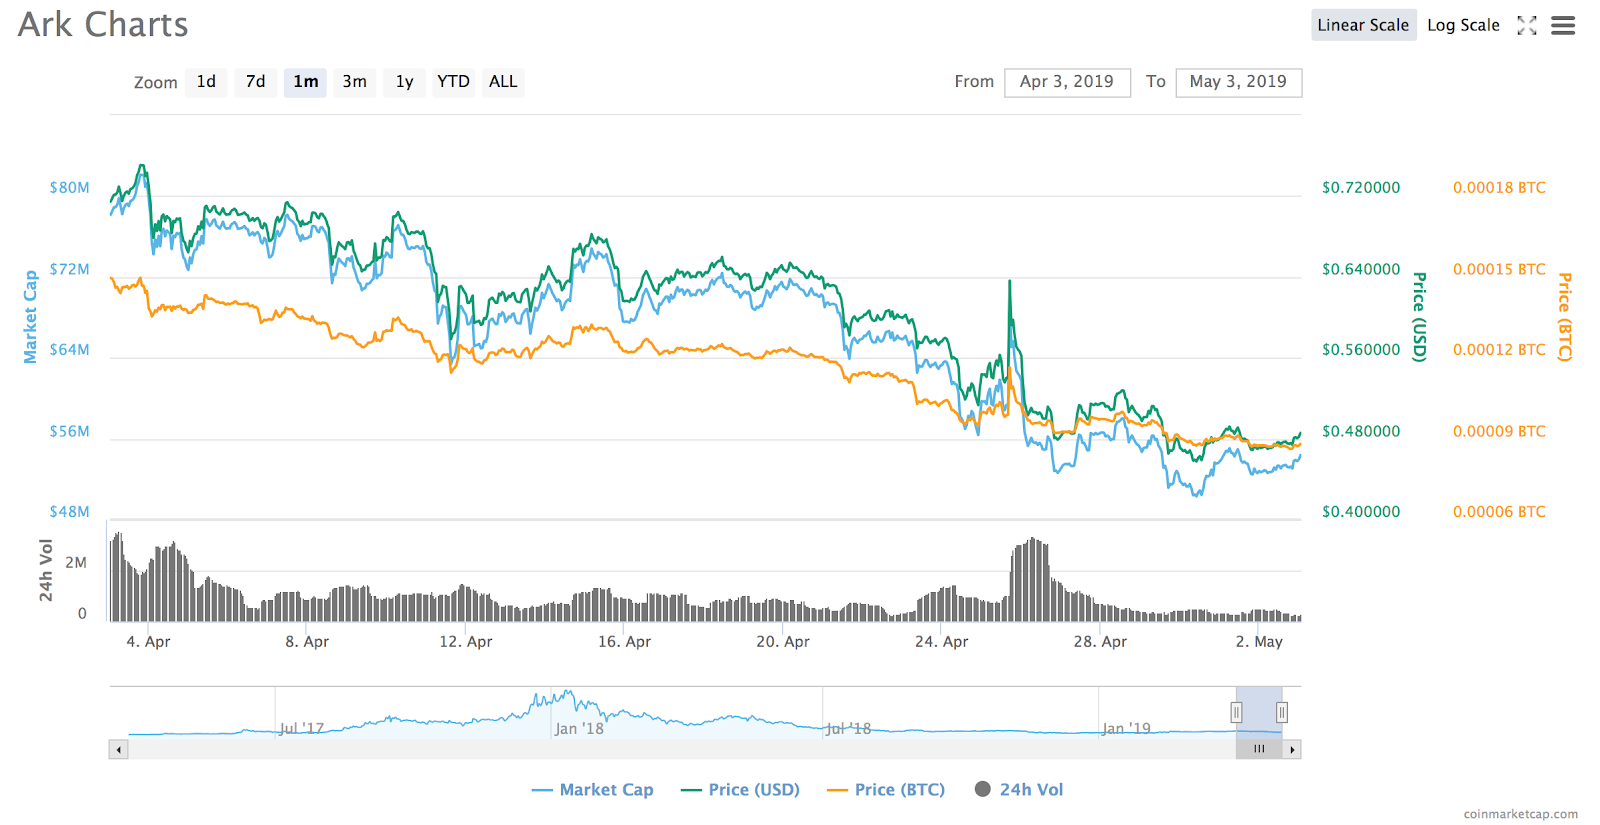
Task: Click the '$0.720000' price axis label
Action: coord(1361,188)
